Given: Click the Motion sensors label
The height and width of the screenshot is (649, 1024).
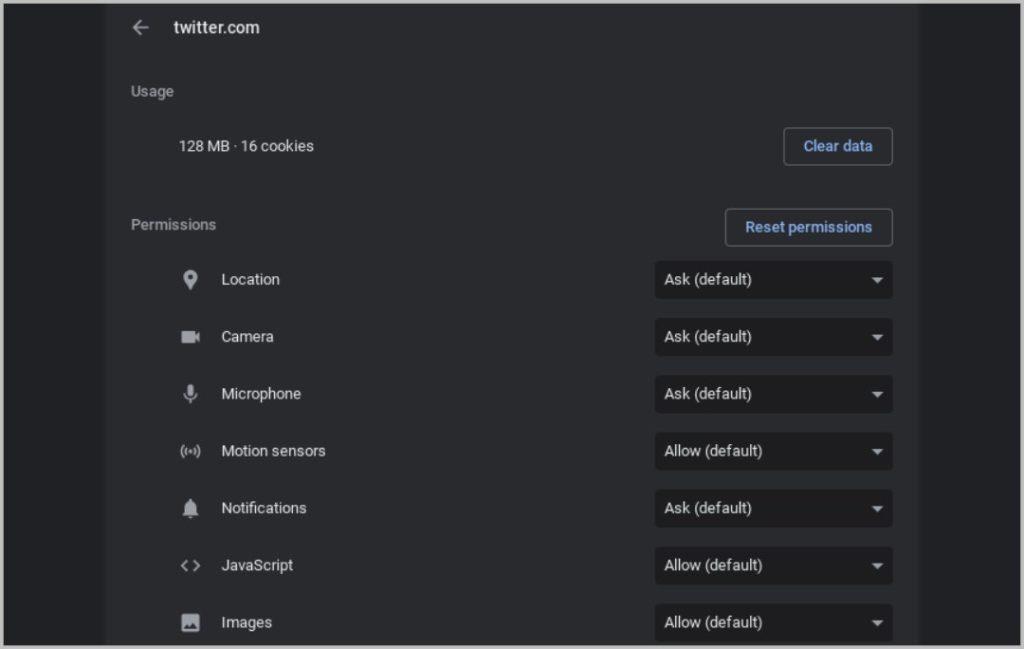Looking at the screenshot, I should pyautogui.click(x=273, y=451).
